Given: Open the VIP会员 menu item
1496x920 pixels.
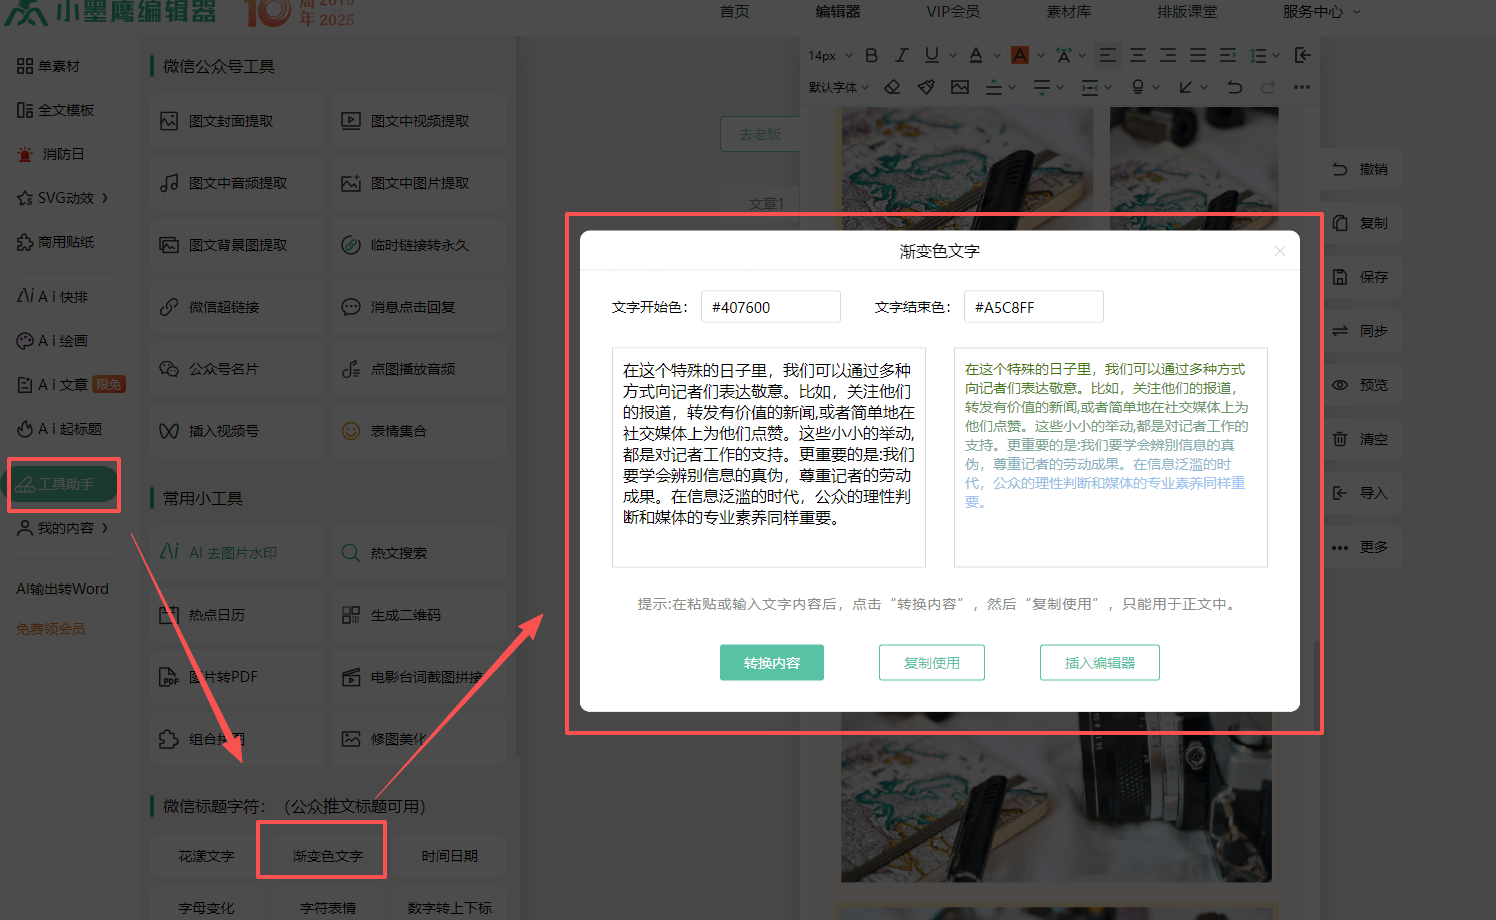Looking at the screenshot, I should (x=952, y=12).
